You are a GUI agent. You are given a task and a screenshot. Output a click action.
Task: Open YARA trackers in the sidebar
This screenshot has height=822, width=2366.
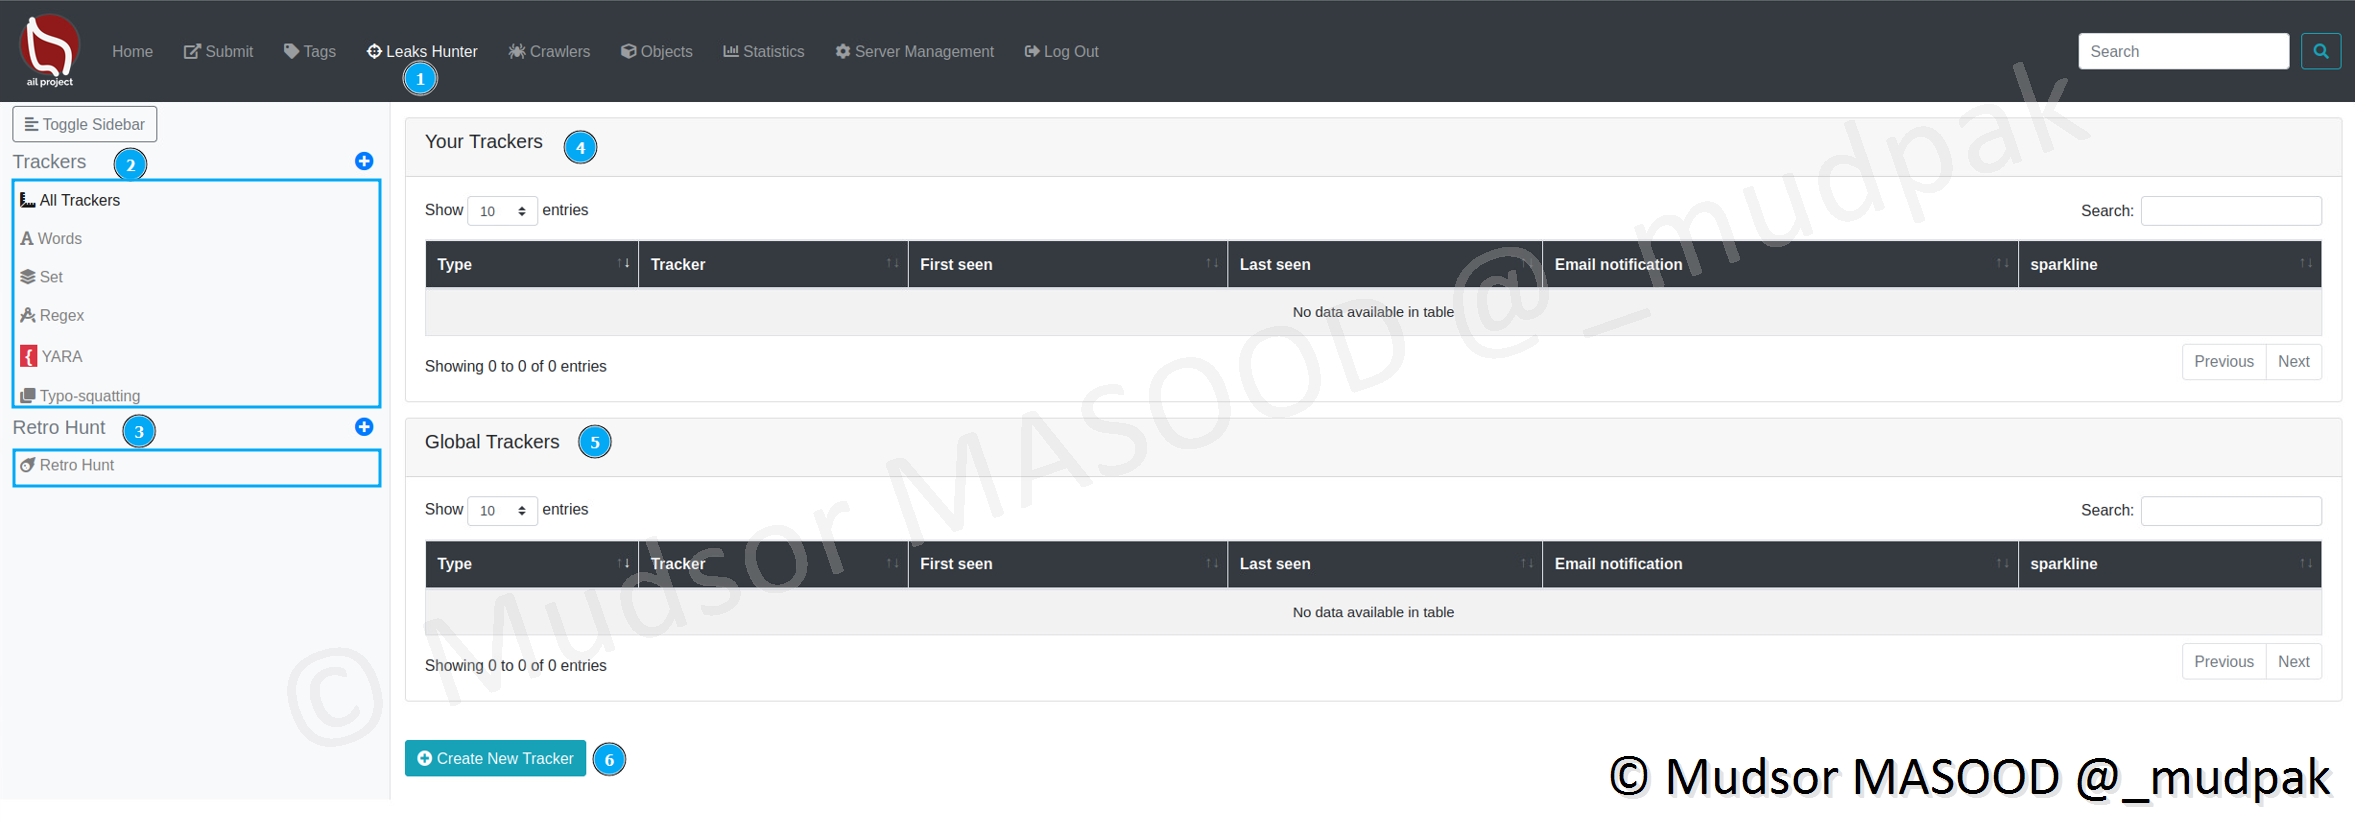click(61, 356)
